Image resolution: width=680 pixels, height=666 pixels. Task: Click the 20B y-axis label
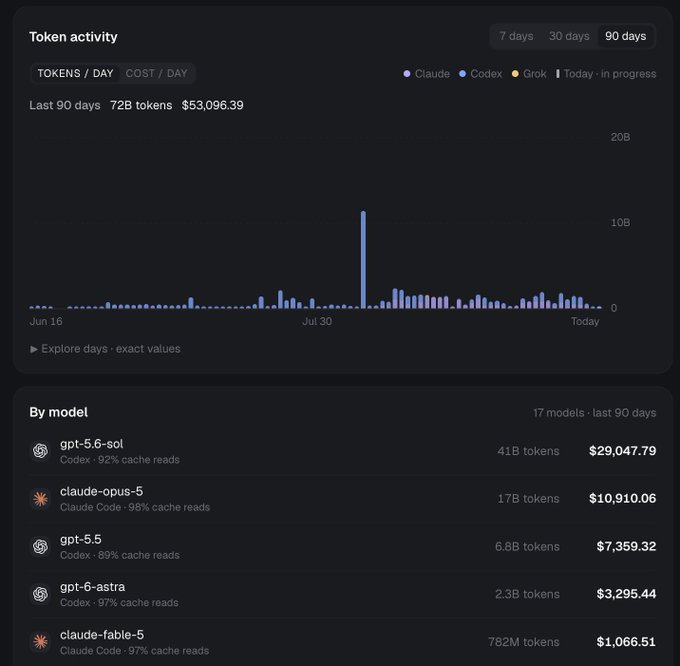click(620, 137)
